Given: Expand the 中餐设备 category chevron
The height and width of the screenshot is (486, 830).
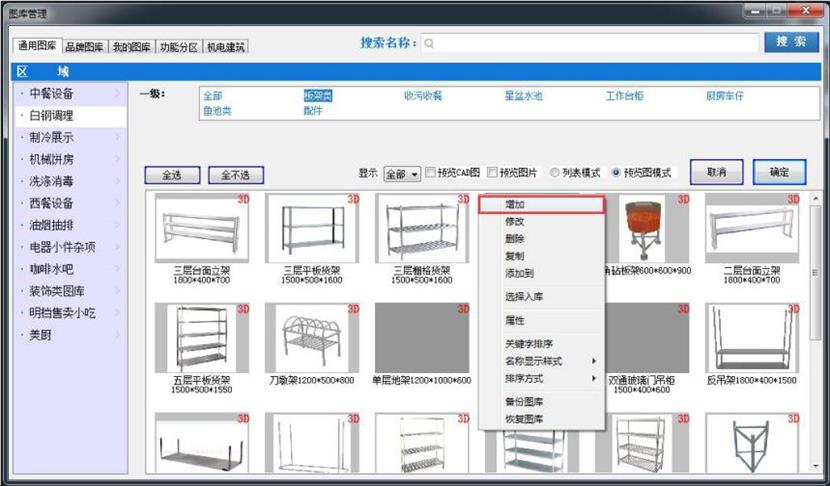Looking at the screenshot, I should tap(118, 94).
